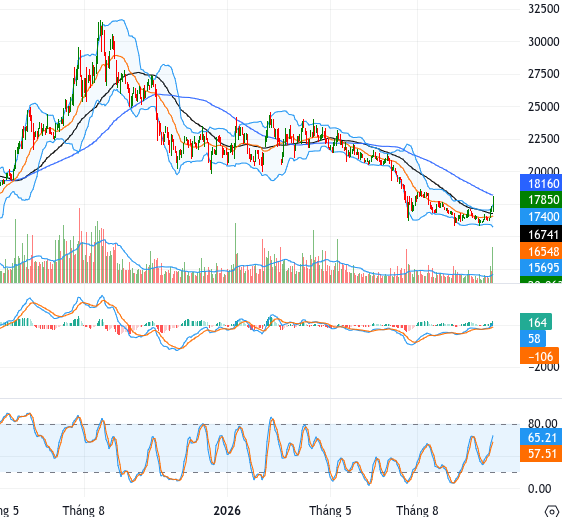The image size is (562, 517).
Task: Click the 0.00 stochastic scale value
Action: [x=539, y=488]
